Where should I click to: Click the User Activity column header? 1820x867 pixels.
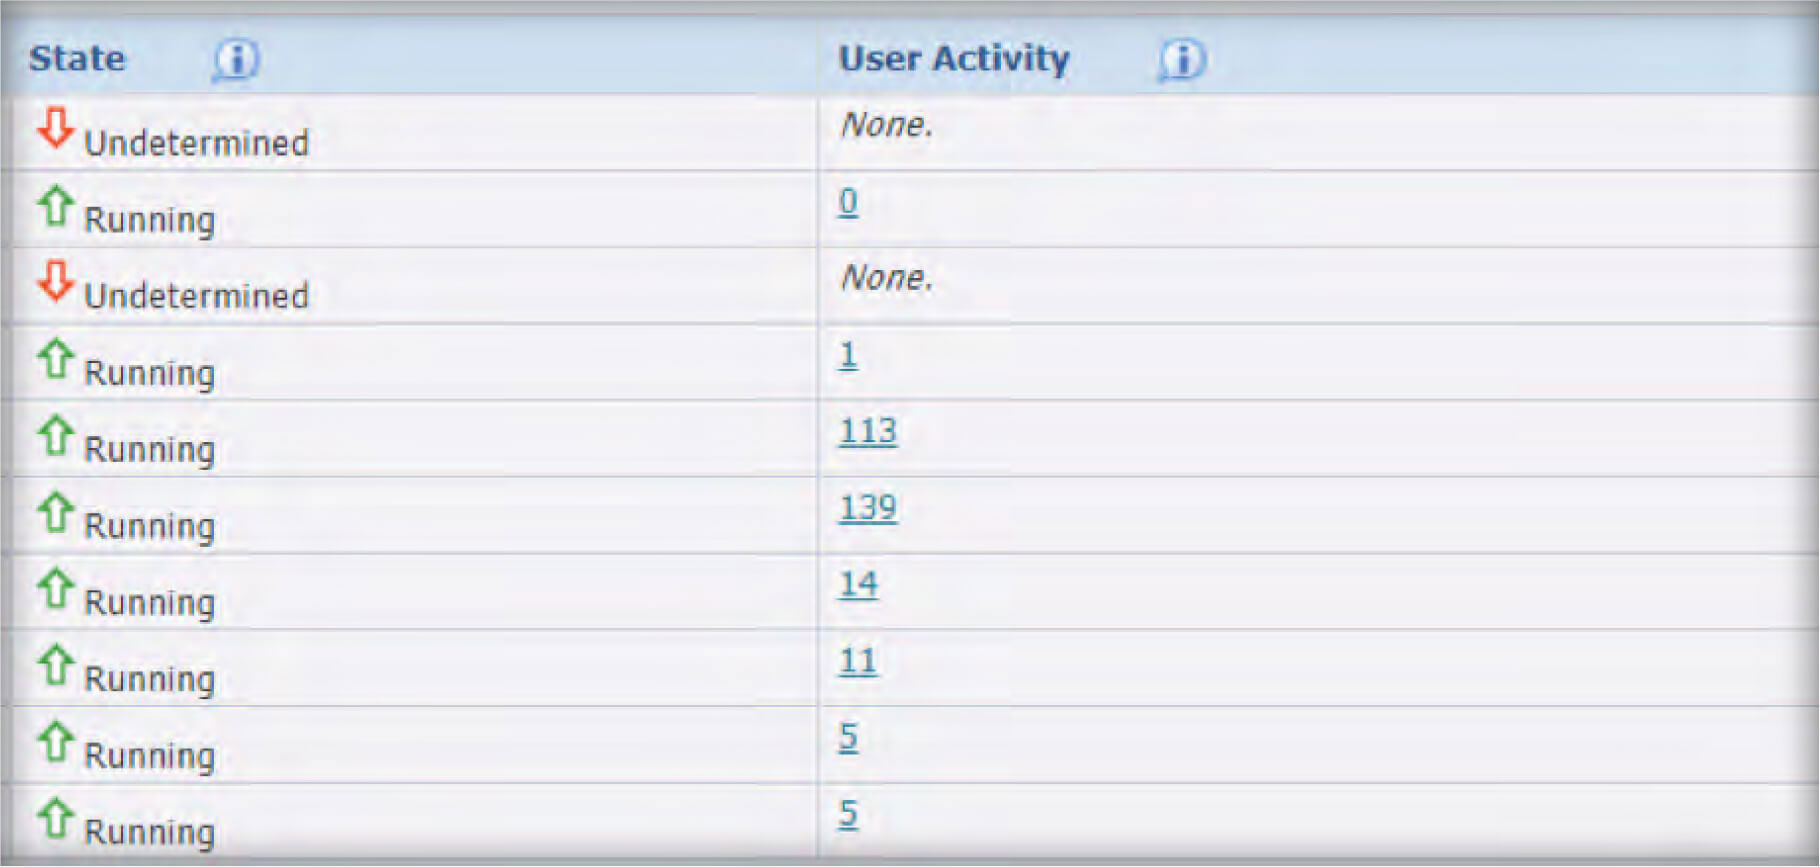point(953,59)
